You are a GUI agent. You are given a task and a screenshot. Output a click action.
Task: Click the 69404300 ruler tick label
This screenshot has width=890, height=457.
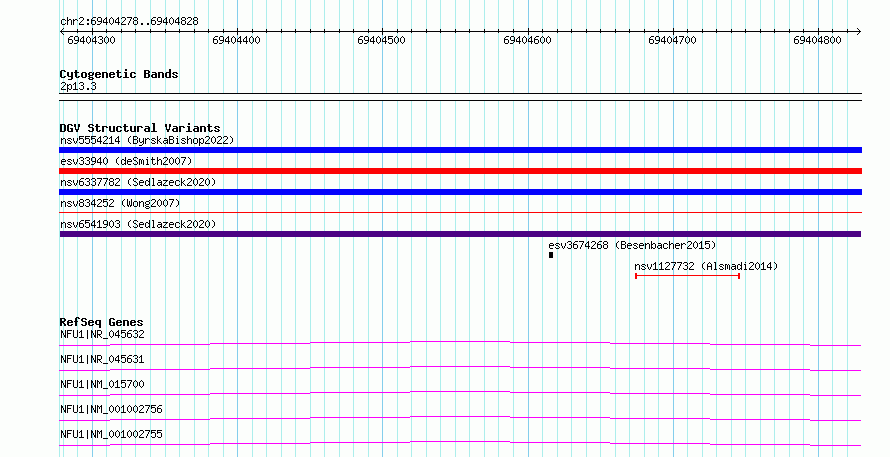(91, 40)
